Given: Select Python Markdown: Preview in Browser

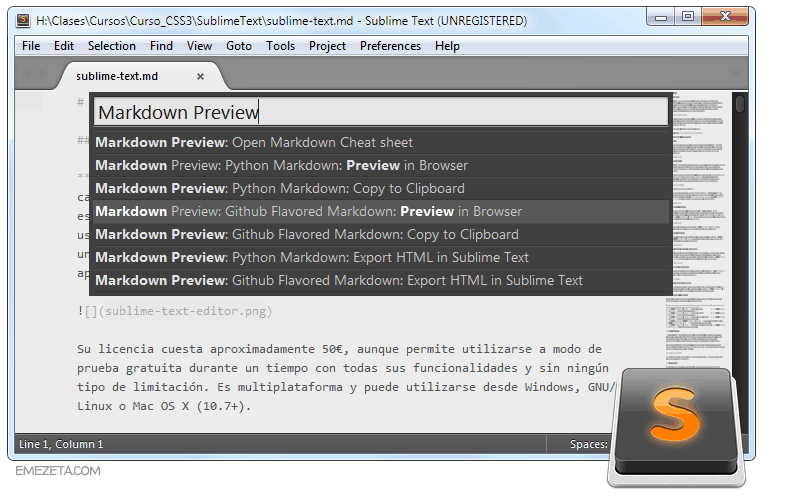Looking at the screenshot, I should [380, 165].
